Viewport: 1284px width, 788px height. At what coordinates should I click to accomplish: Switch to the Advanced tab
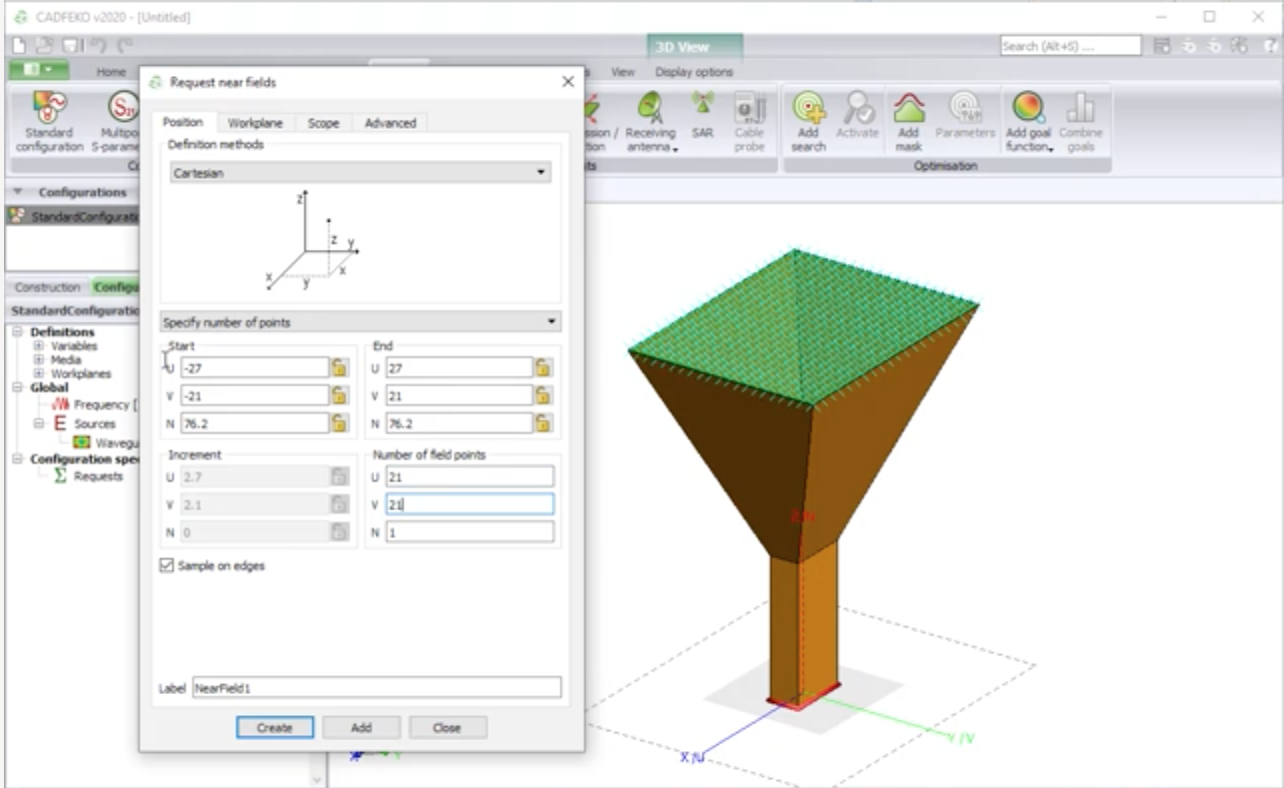coord(390,123)
